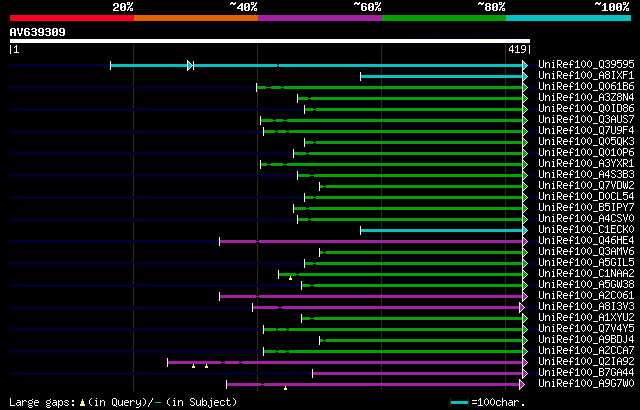Open the UniRef100_Q3AUS7 subject link
The image size is (640, 410).
click(x=586, y=120)
